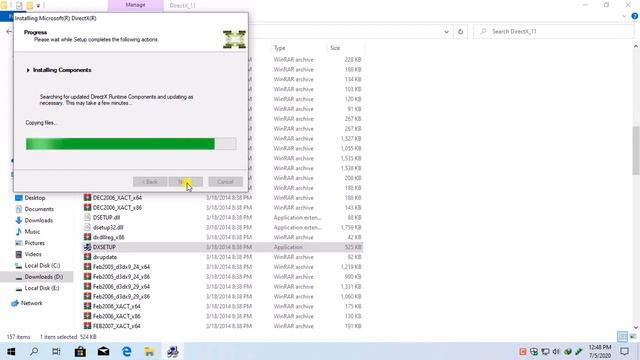Expand the address bar history dropdown

click(446, 31)
